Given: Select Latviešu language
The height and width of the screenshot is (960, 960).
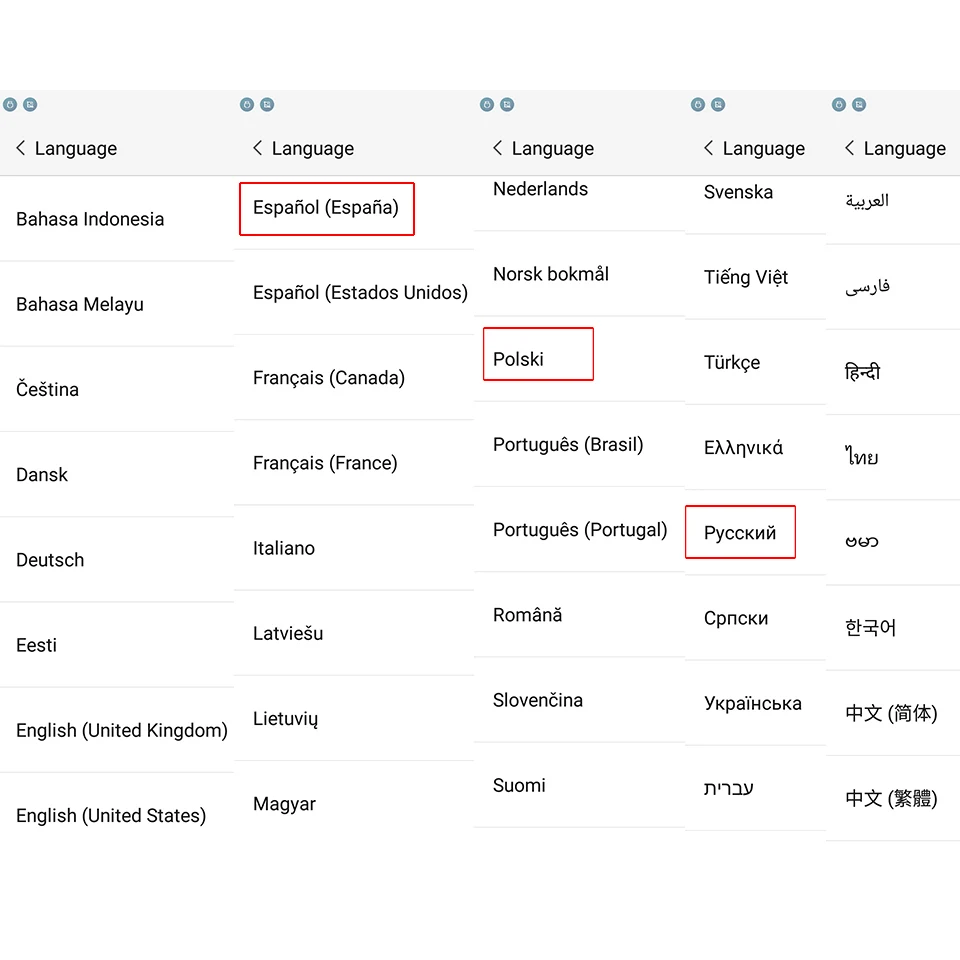Looking at the screenshot, I should coord(354,633).
